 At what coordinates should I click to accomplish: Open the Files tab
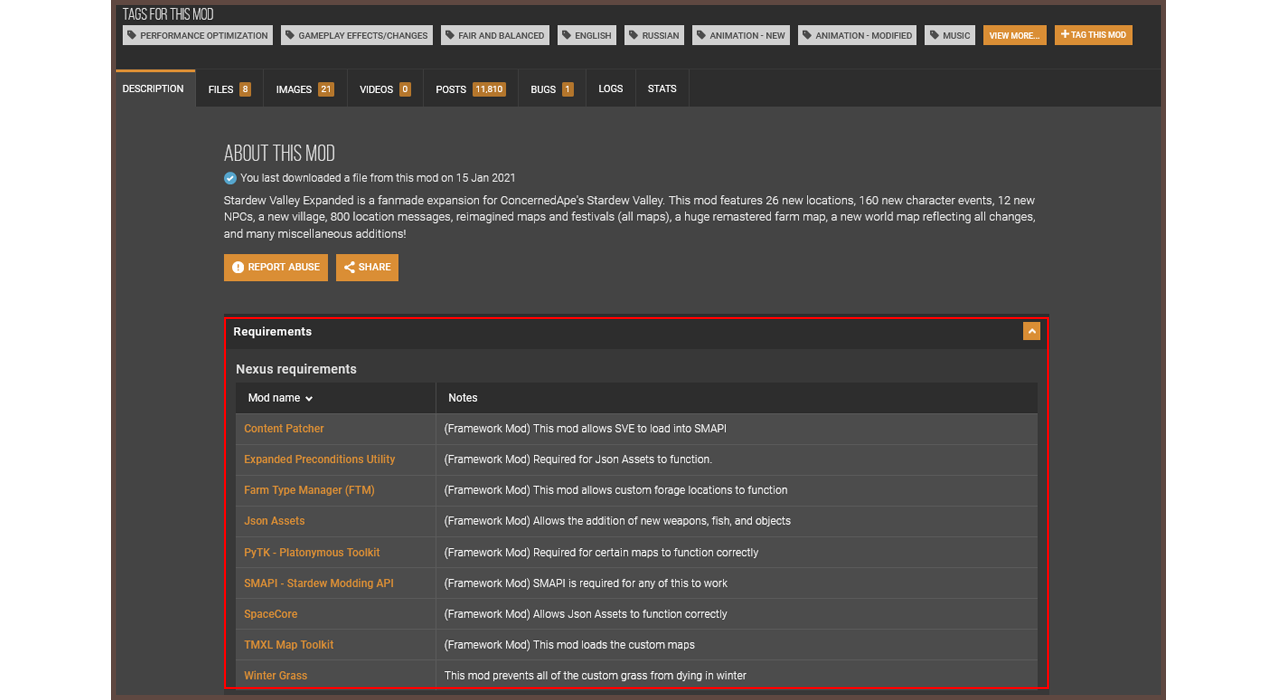click(229, 89)
